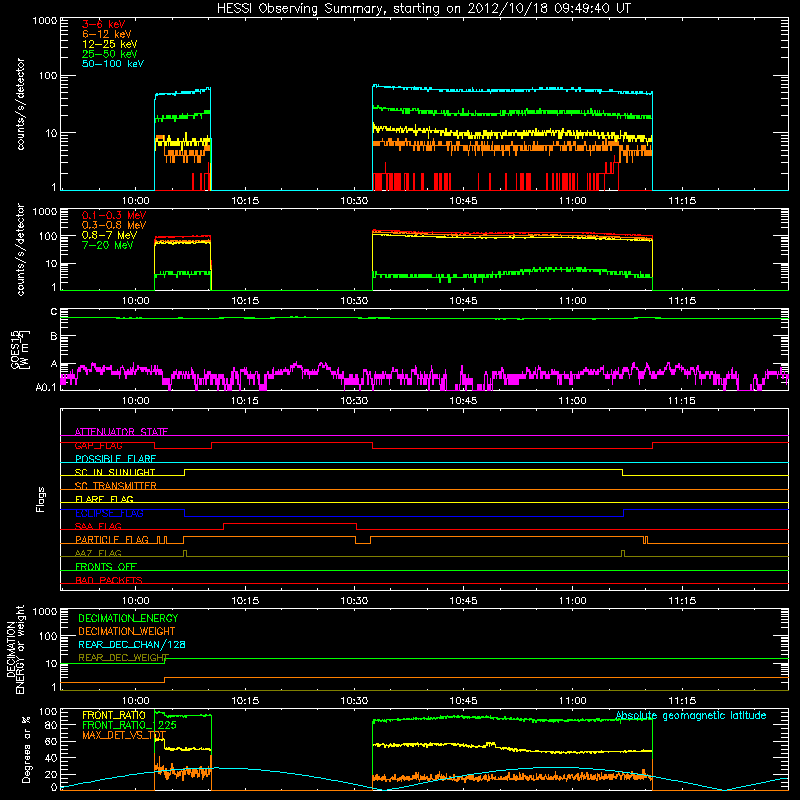Select the 12-25 keV legend label
The height and width of the screenshot is (800, 800).
(x=110, y=44)
